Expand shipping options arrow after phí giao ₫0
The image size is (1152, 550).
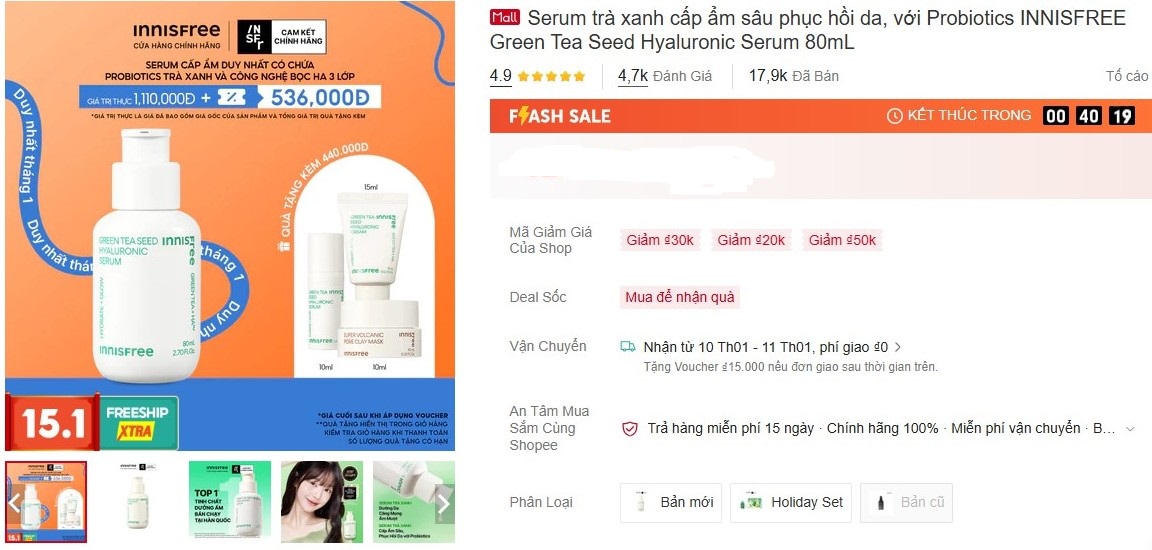897,347
